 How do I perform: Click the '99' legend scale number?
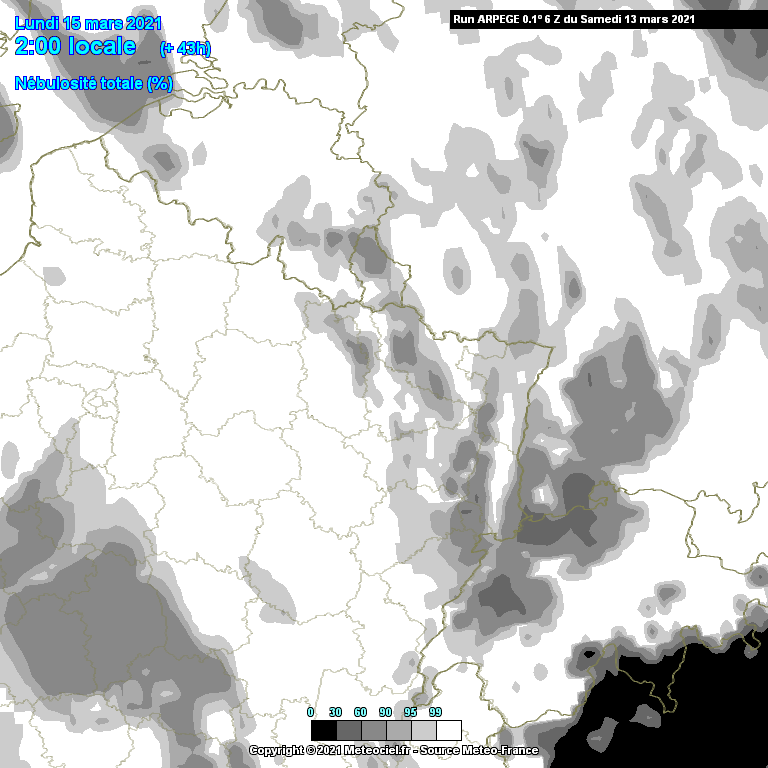[435, 712]
